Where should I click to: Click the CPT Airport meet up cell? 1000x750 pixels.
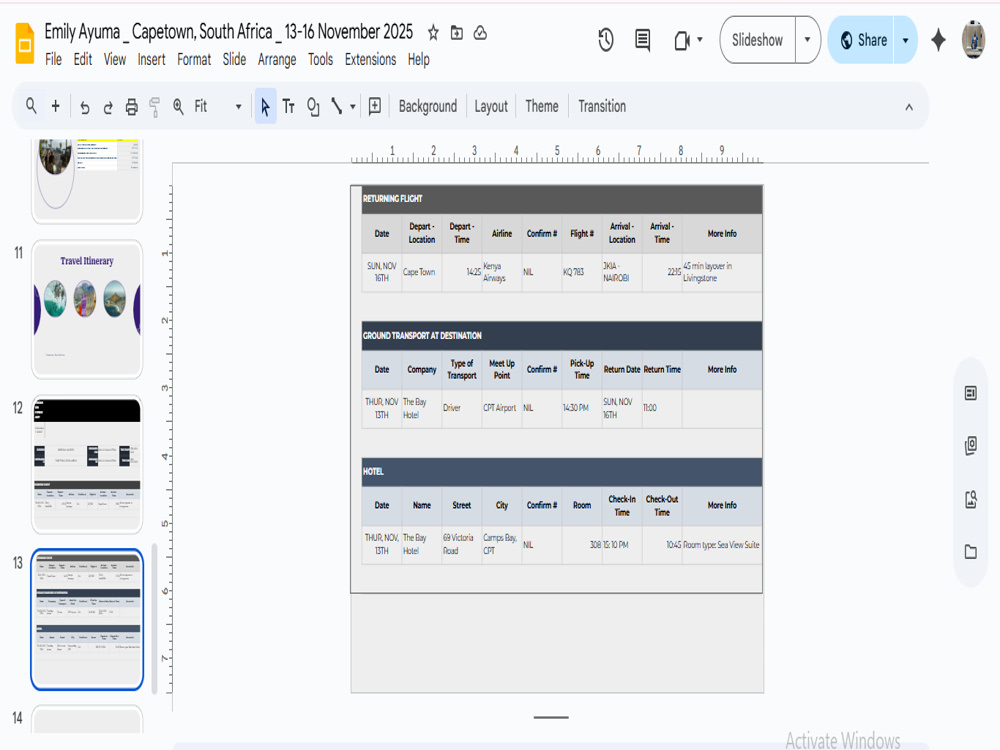(501, 408)
